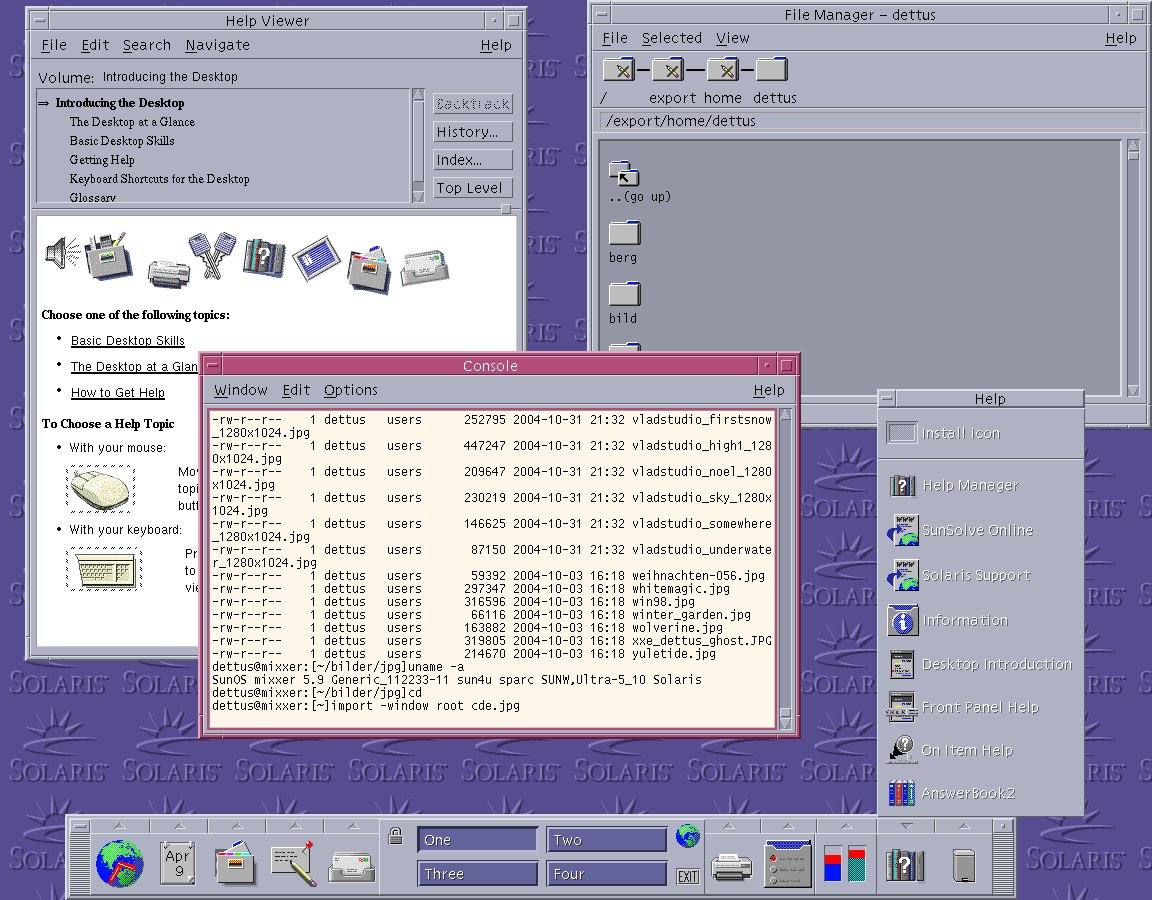Click the /export/home/dettus path field

point(871,120)
